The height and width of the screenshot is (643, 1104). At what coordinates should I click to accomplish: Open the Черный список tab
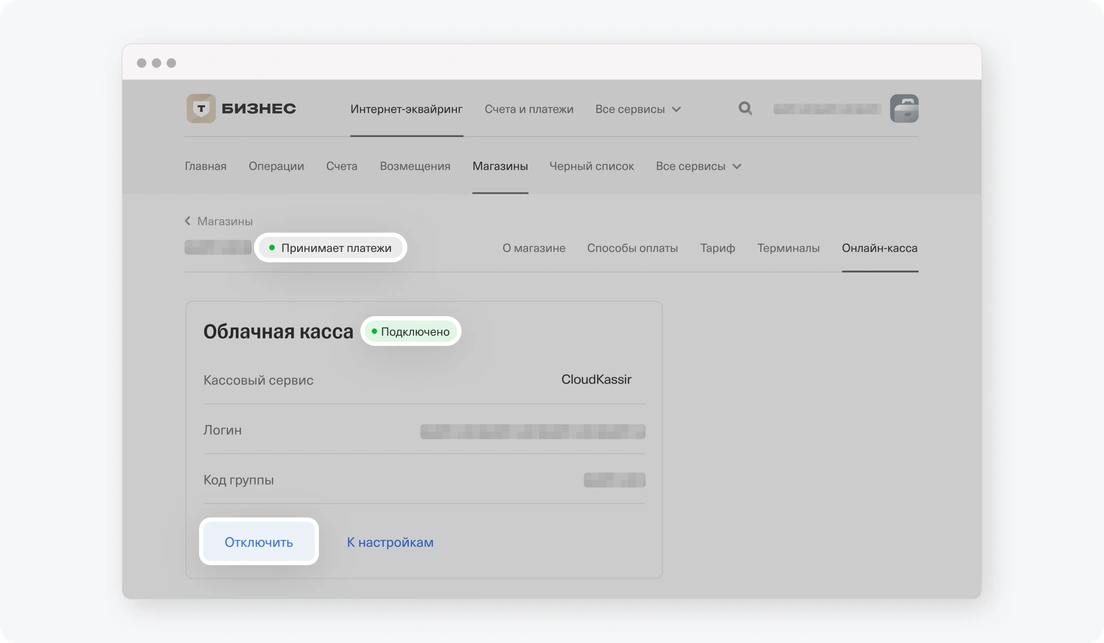click(591, 166)
